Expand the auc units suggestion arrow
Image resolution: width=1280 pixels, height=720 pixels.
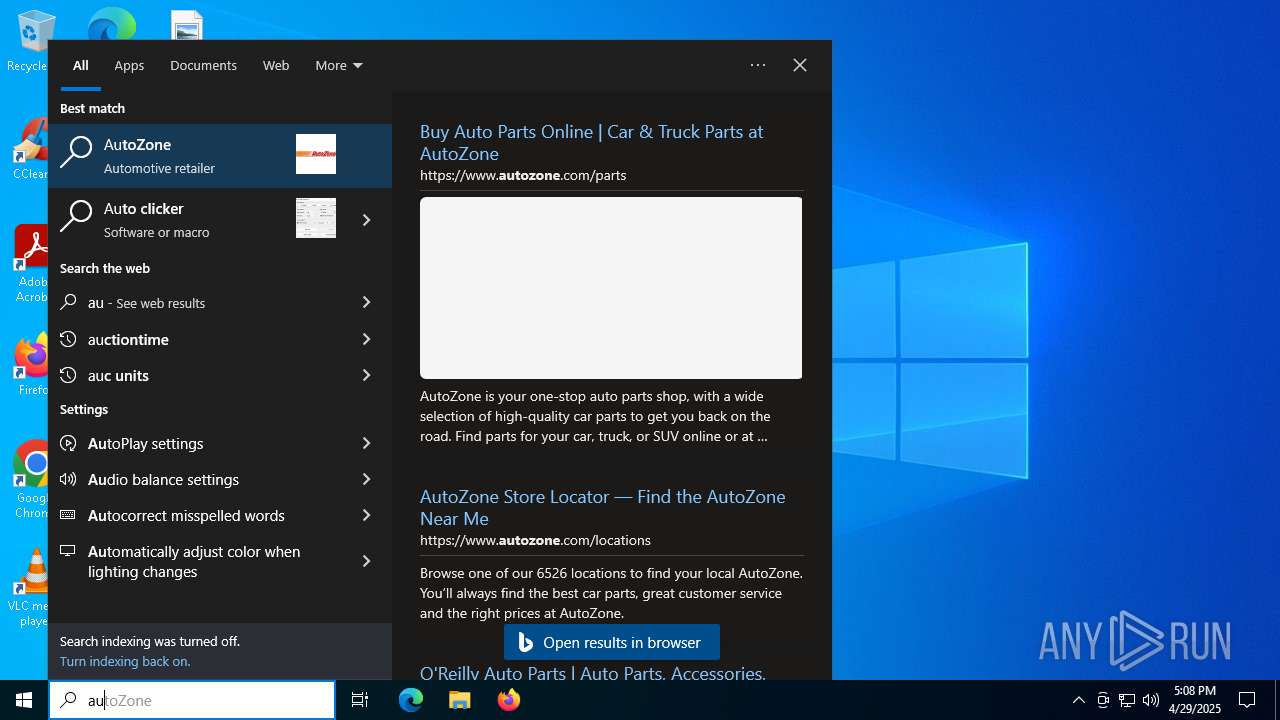[x=366, y=375]
